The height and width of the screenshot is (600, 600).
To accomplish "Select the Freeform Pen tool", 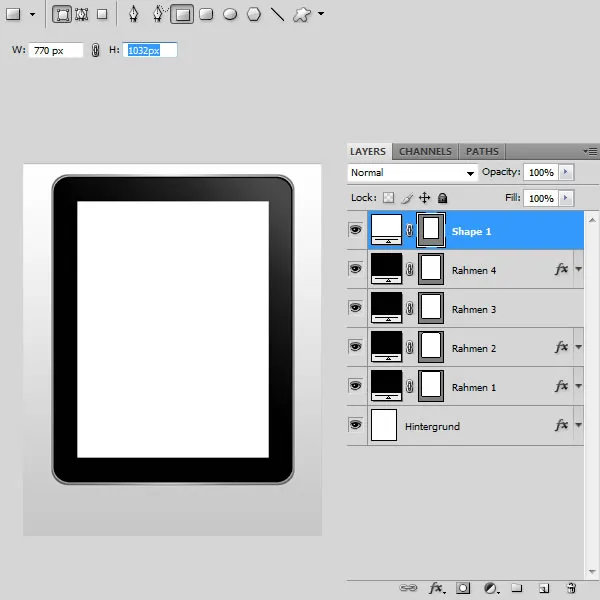I will 158,14.
